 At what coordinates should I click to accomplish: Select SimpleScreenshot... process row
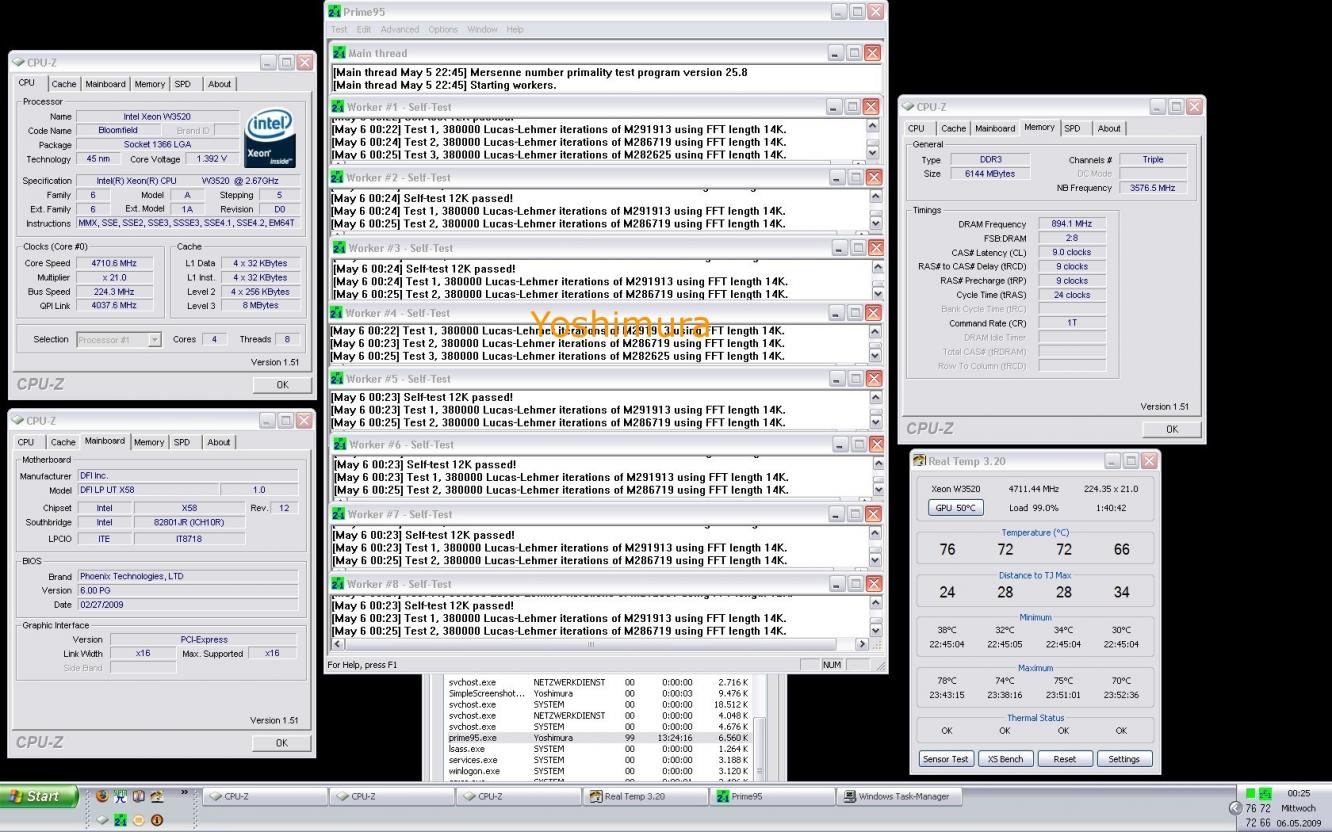599,694
